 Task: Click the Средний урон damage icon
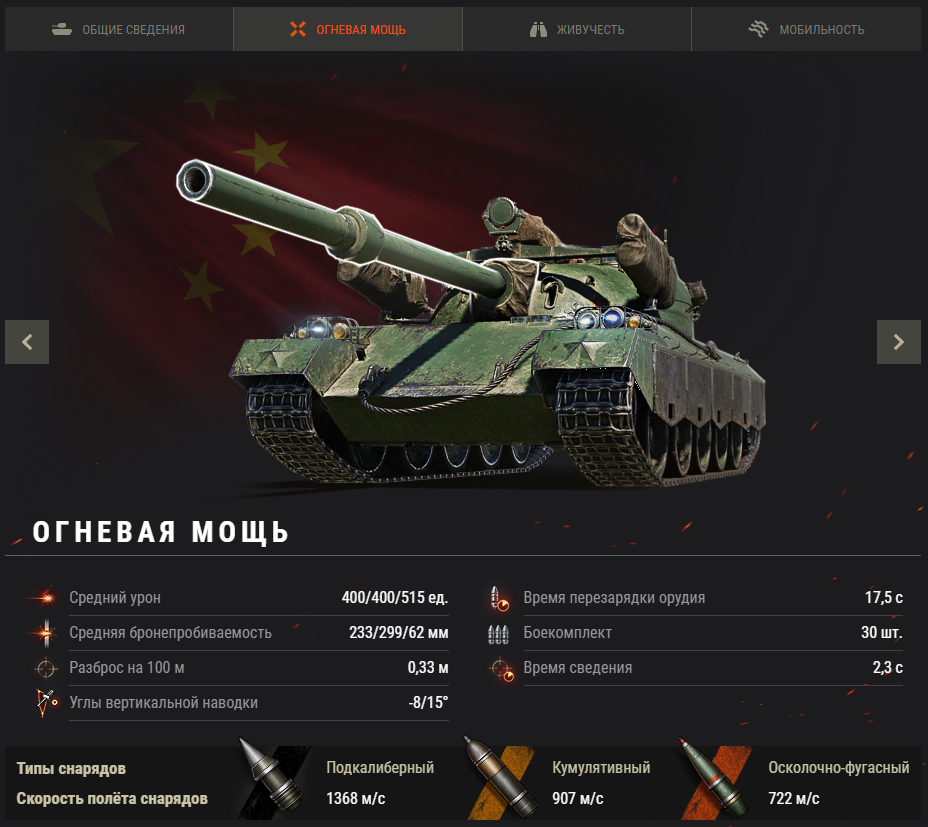tap(45, 597)
